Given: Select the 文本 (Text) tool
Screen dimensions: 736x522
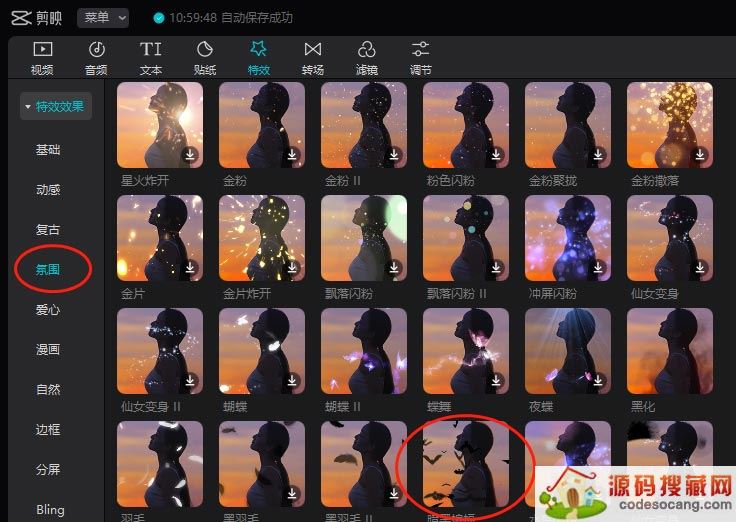Looking at the screenshot, I should coord(150,57).
